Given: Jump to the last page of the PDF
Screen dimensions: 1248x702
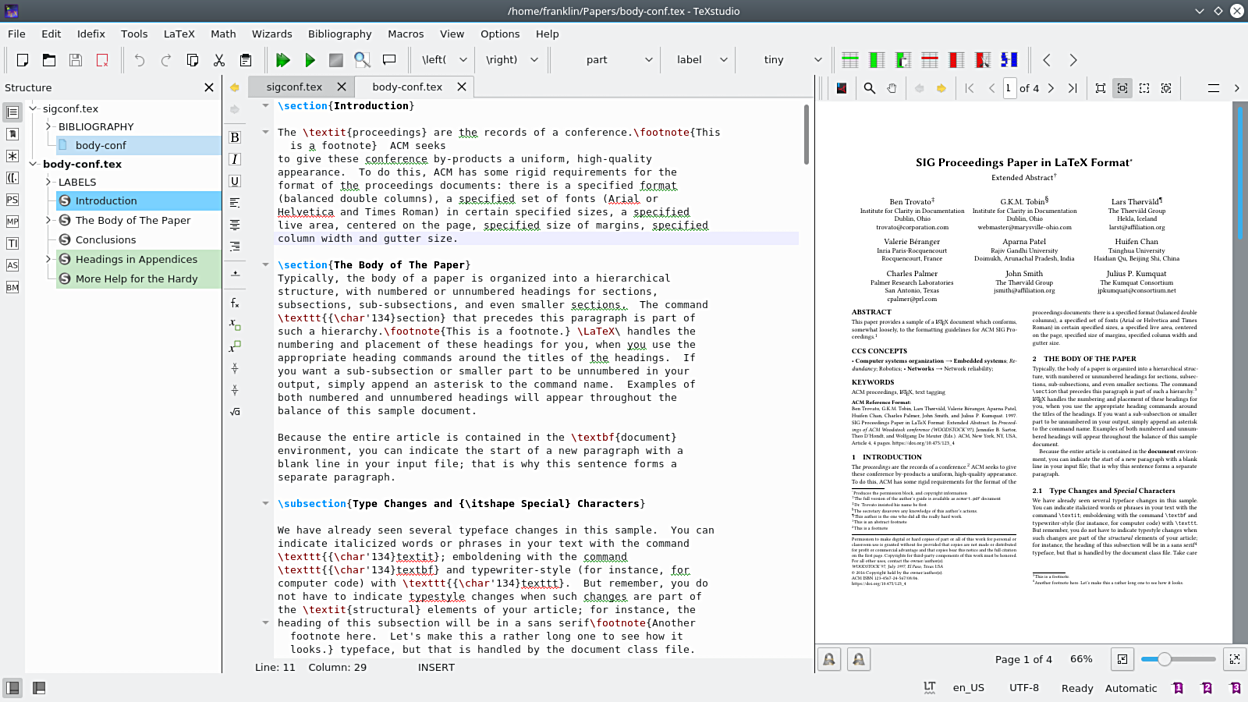Looking at the screenshot, I should pyautogui.click(x=1072, y=88).
